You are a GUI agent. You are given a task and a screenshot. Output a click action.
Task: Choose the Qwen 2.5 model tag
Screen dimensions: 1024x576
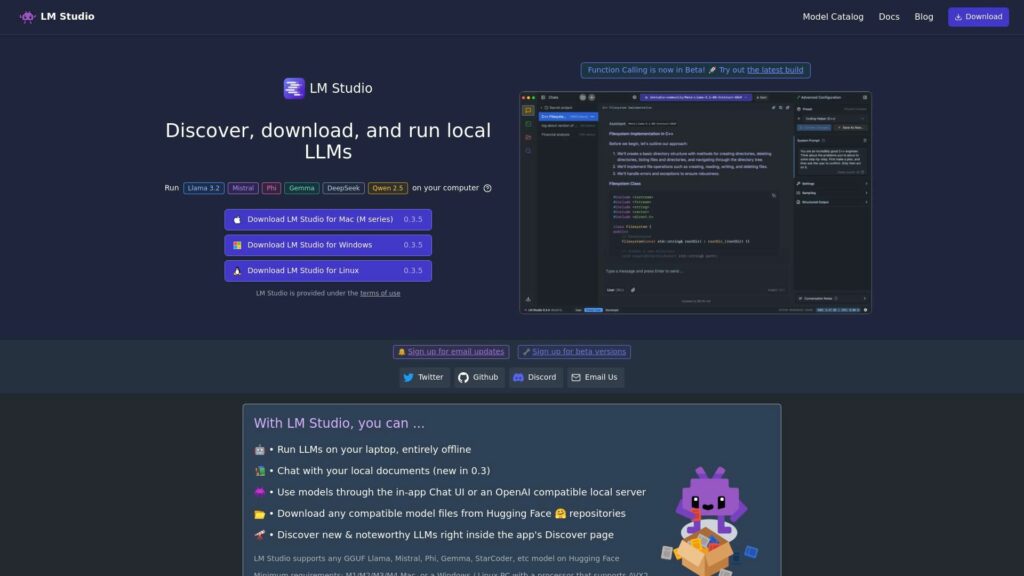coord(388,188)
